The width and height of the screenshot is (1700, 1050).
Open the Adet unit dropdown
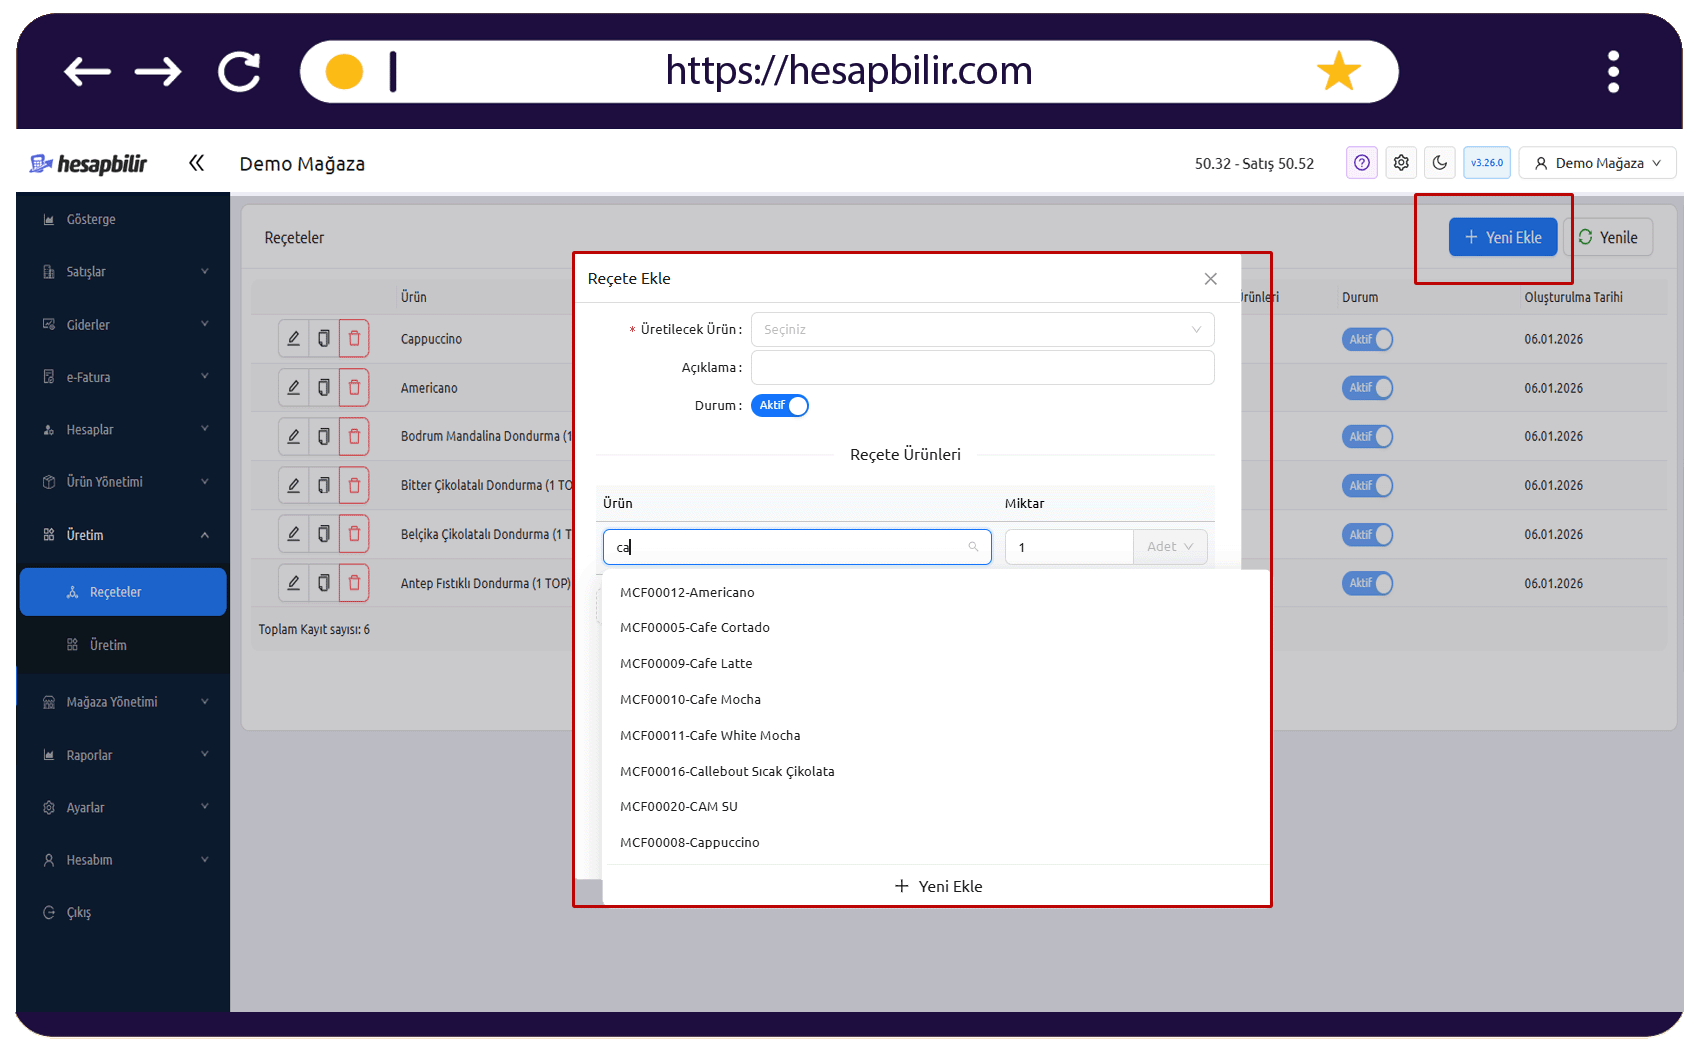click(1170, 547)
